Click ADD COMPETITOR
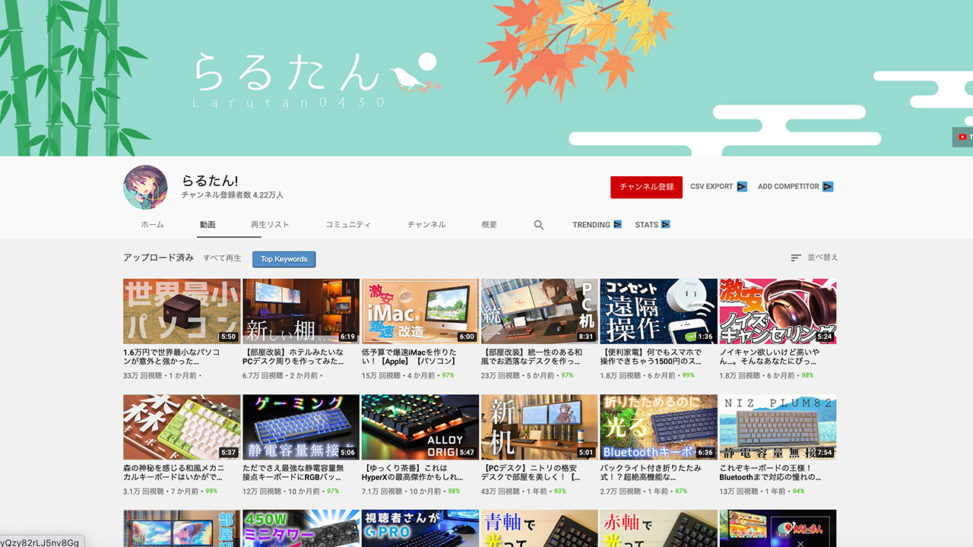Viewport: 973px width, 547px height. click(788, 186)
